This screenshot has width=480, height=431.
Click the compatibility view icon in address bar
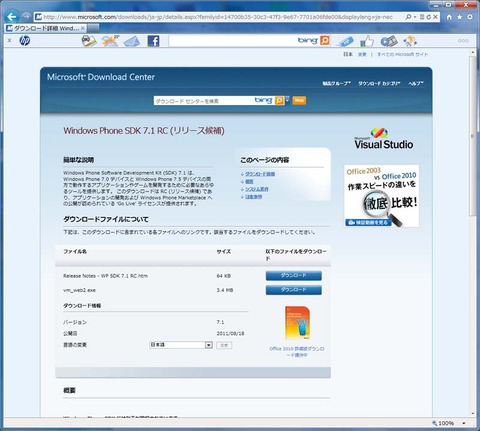(422, 17)
